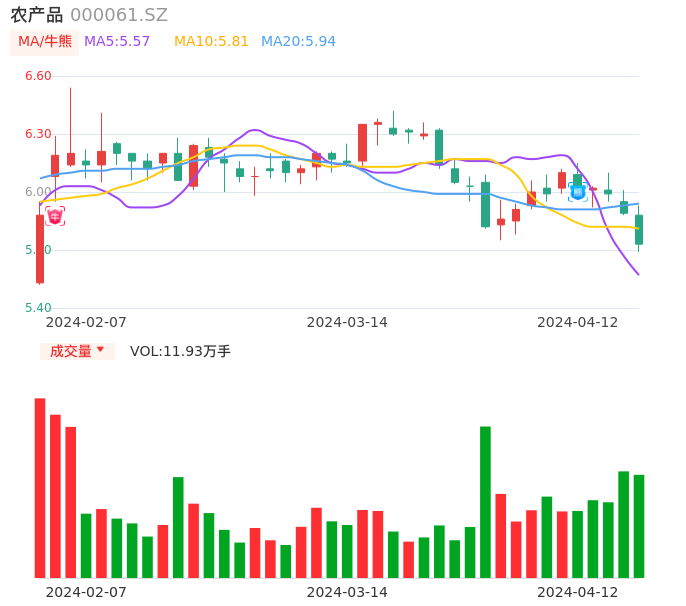This screenshot has height=606, width=686.
Task: Click the rightmost green volume bar
Action: [x=639, y=526]
